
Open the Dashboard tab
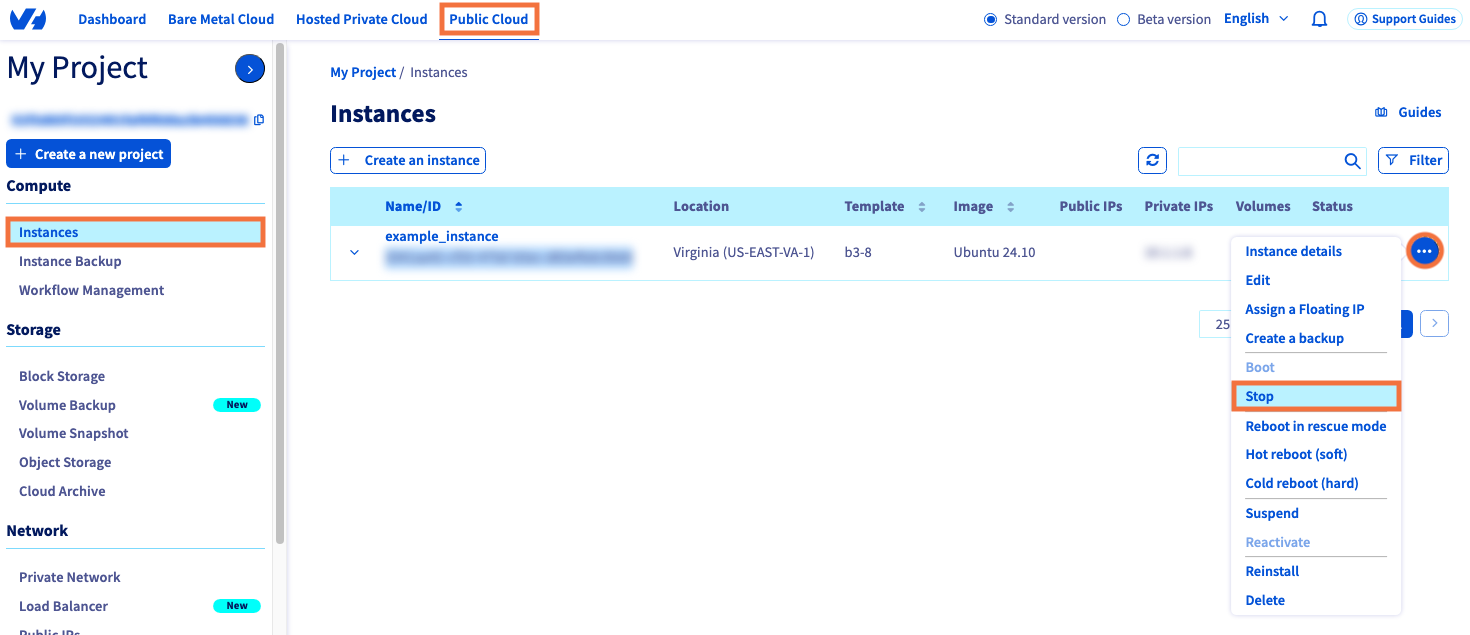(112, 19)
